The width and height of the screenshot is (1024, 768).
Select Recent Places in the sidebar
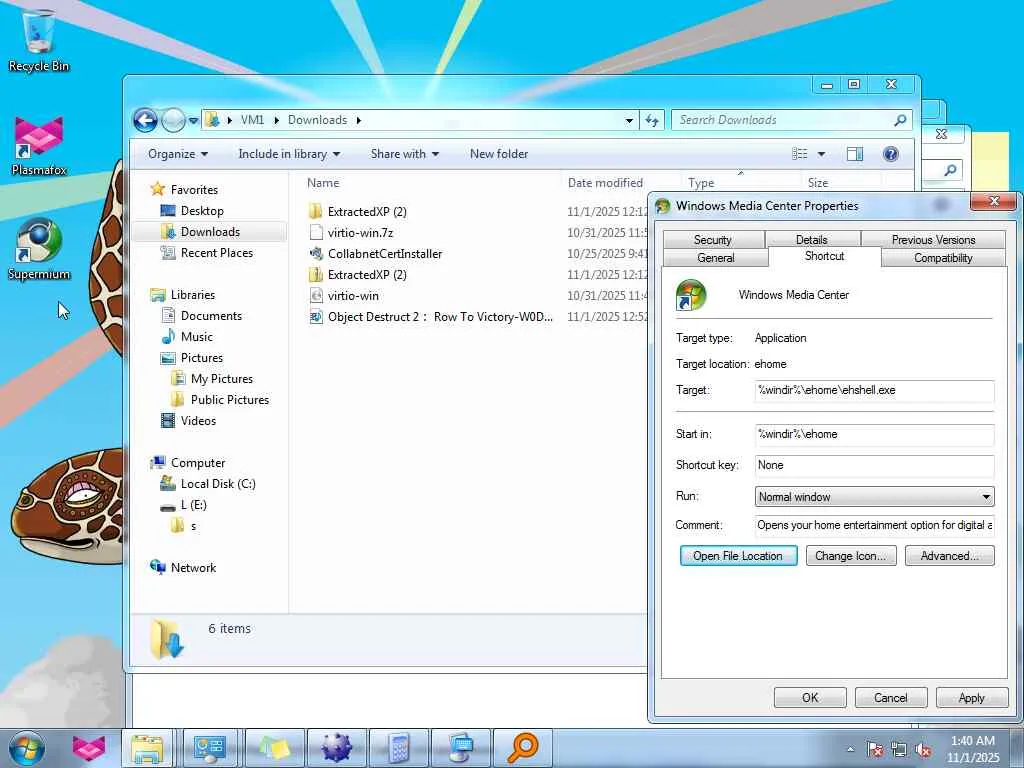216,253
